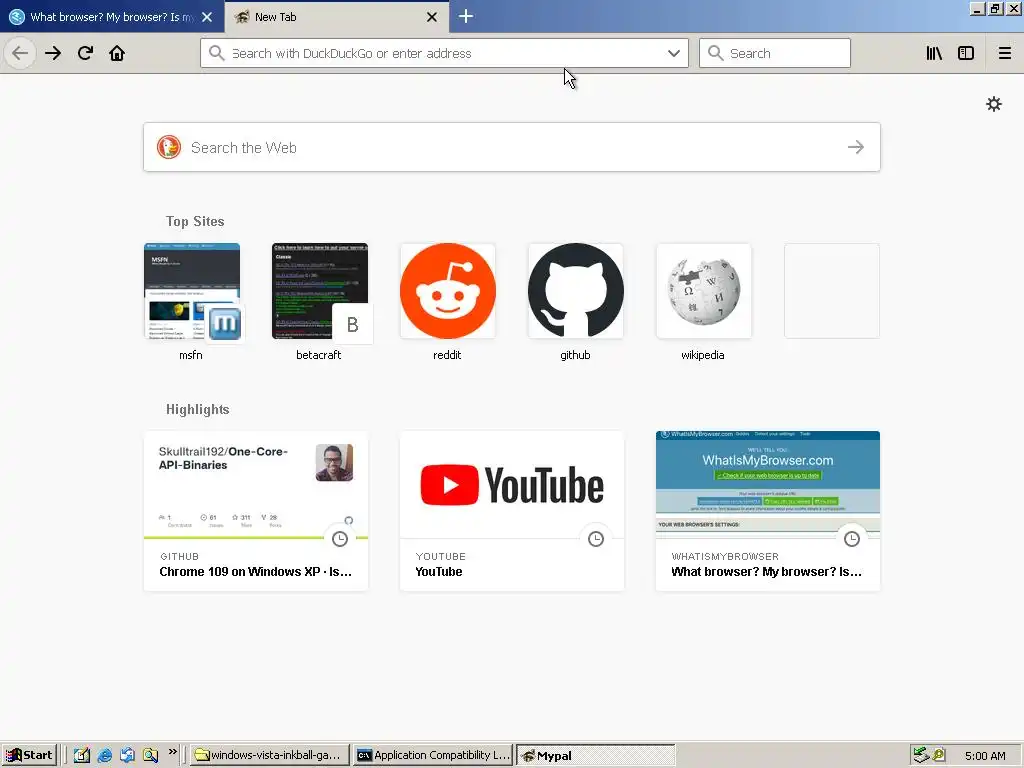Expand the quick launch overflow chevron
The image size is (1024, 768).
[172, 752]
